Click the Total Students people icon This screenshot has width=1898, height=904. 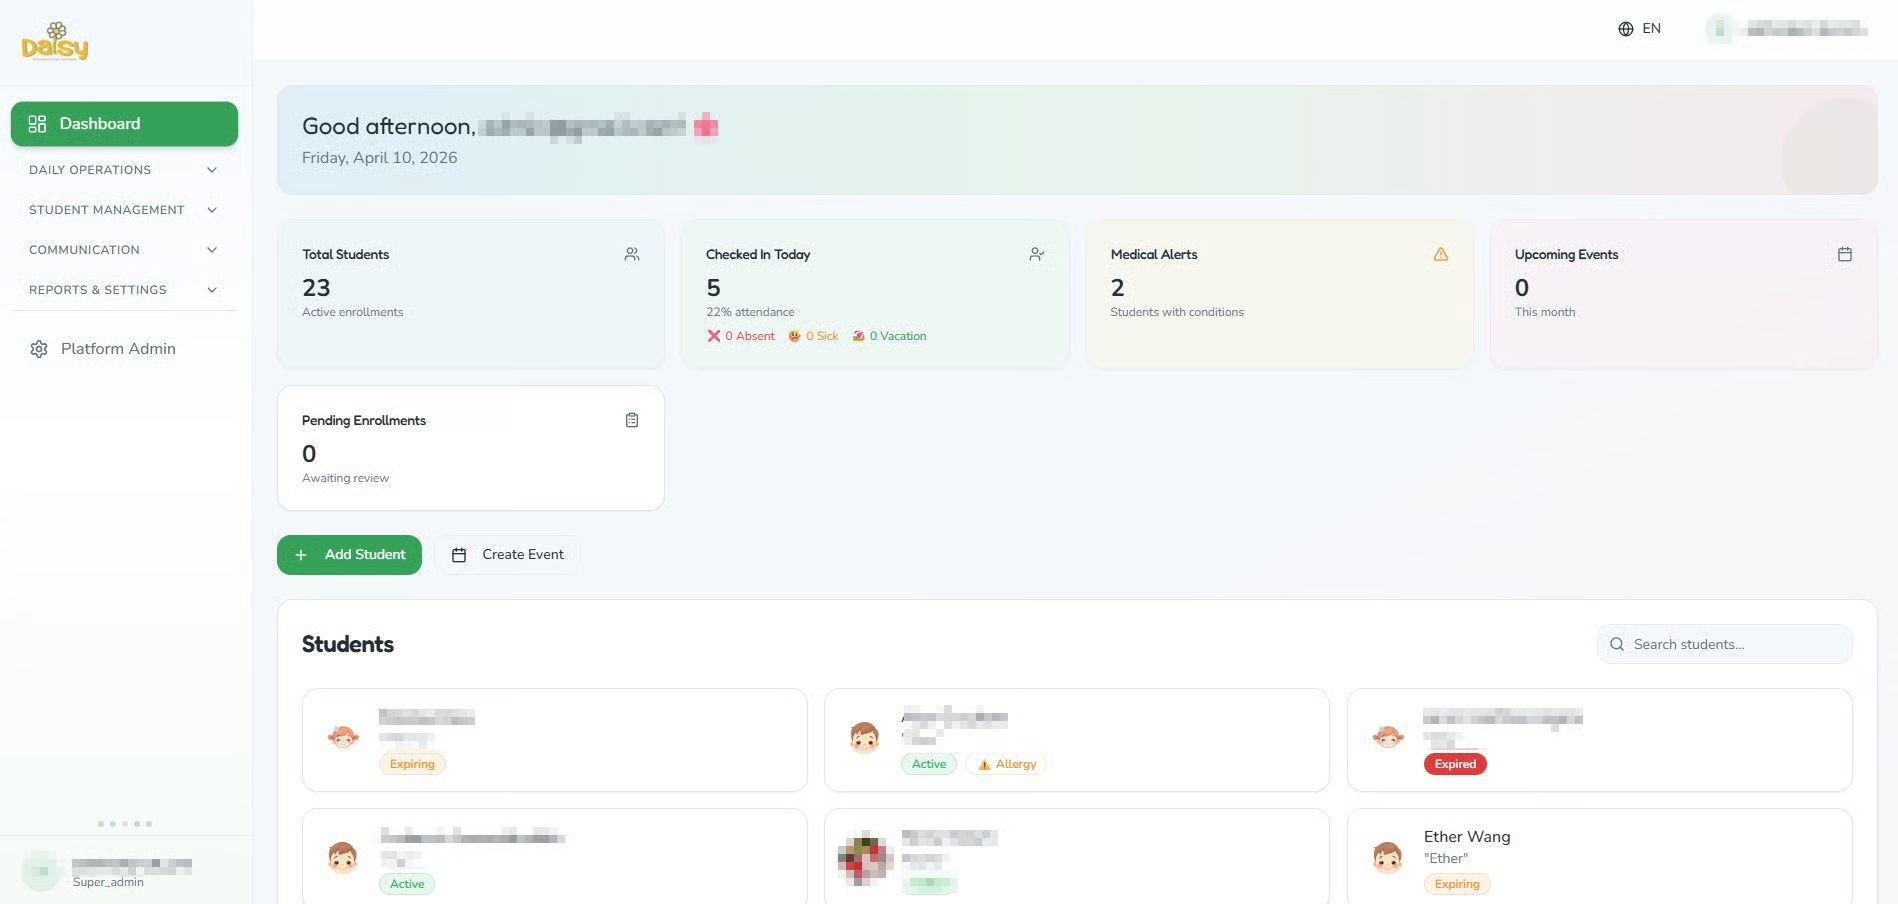(632, 254)
